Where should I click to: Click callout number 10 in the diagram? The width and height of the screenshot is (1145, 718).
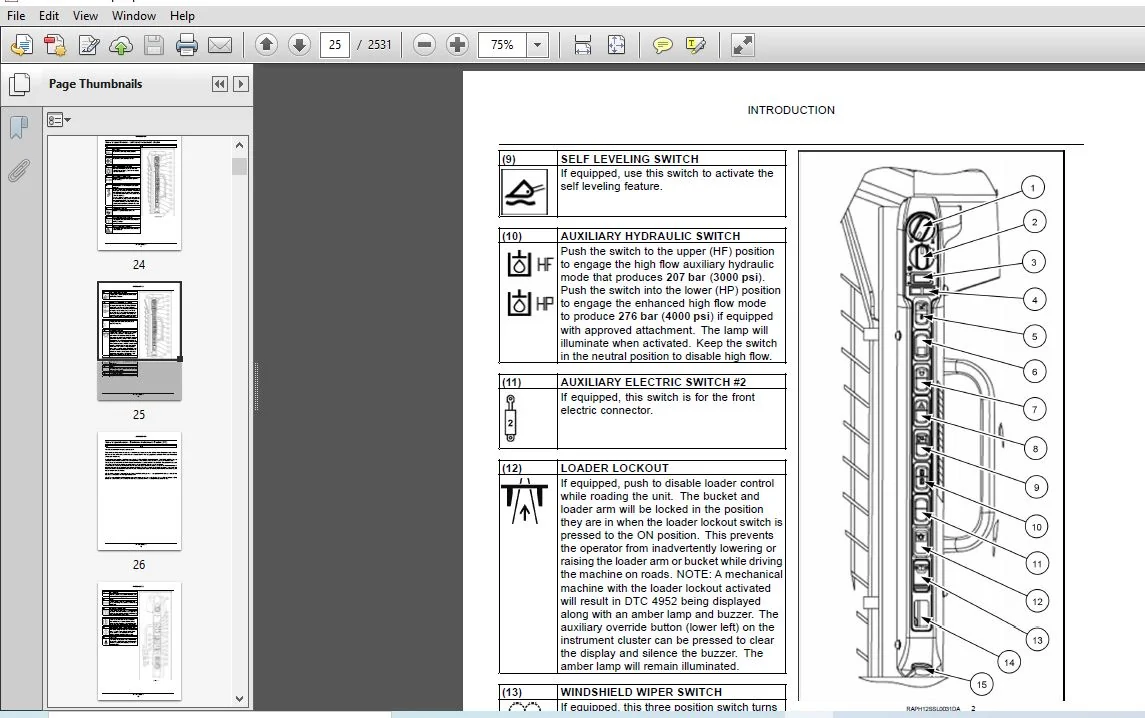(1036, 527)
